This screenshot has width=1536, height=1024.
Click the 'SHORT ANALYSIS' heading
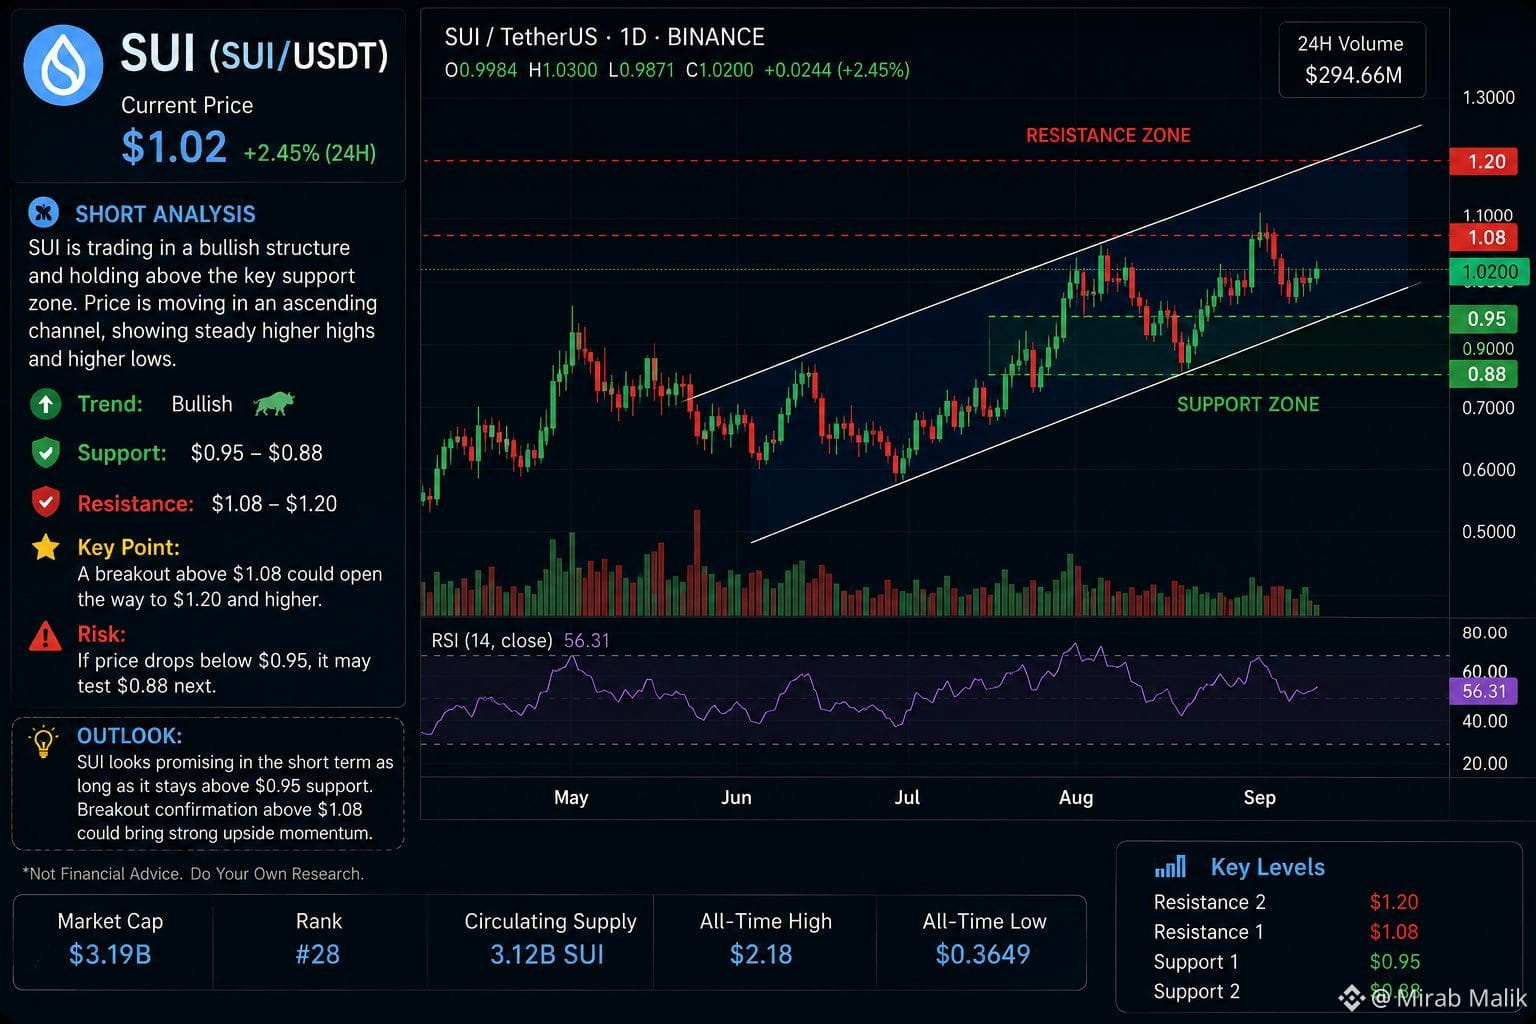(x=165, y=214)
